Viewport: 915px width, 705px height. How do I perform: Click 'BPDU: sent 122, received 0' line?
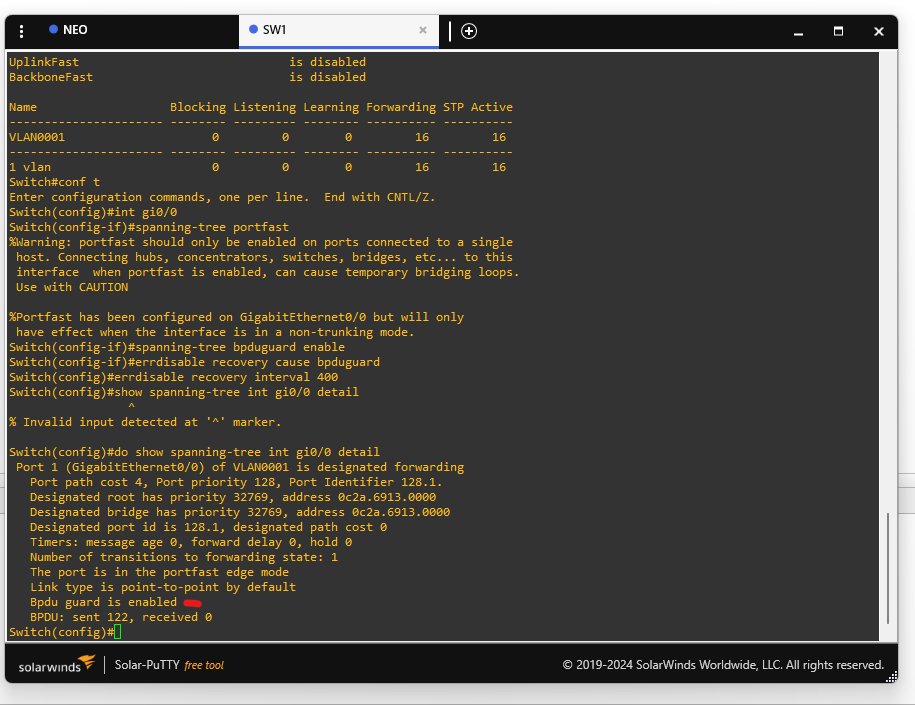coord(121,617)
